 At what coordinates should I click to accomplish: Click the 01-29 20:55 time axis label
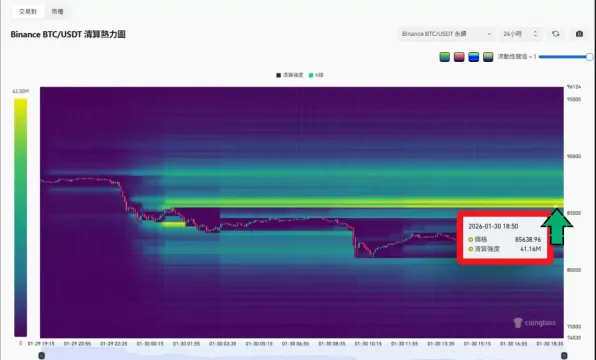(78, 344)
